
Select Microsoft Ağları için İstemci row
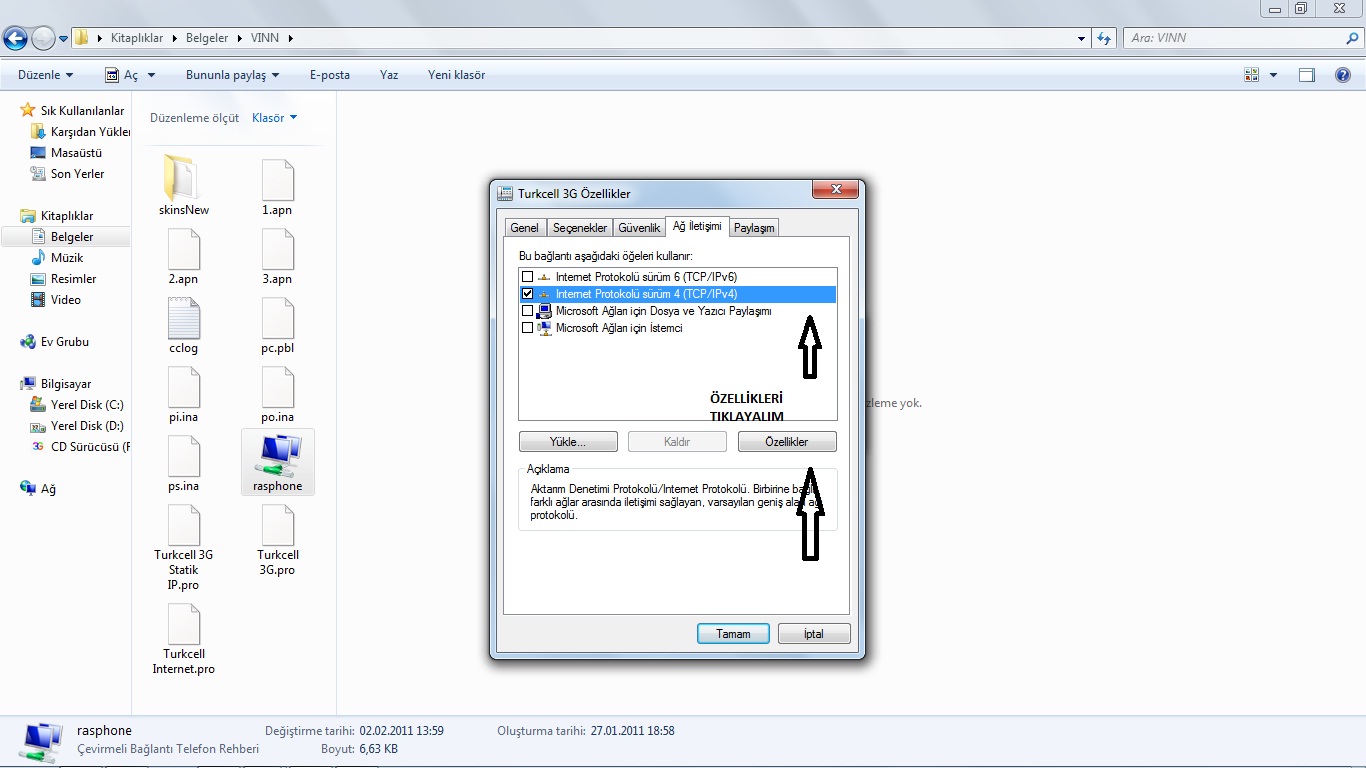(x=677, y=328)
